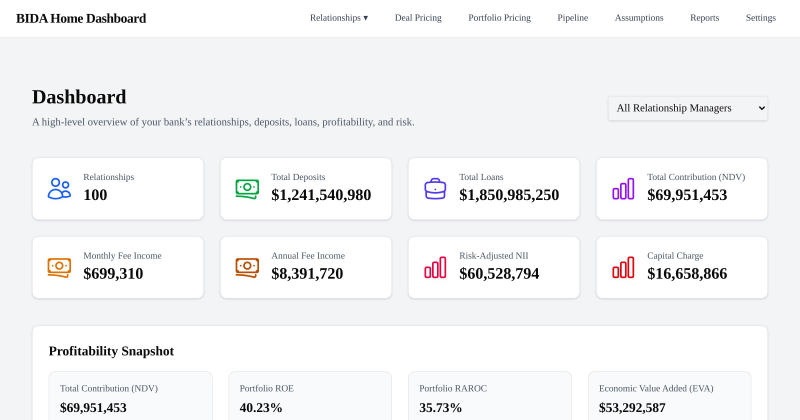Navigate to the Pipeline section

(x=572, y=18)
